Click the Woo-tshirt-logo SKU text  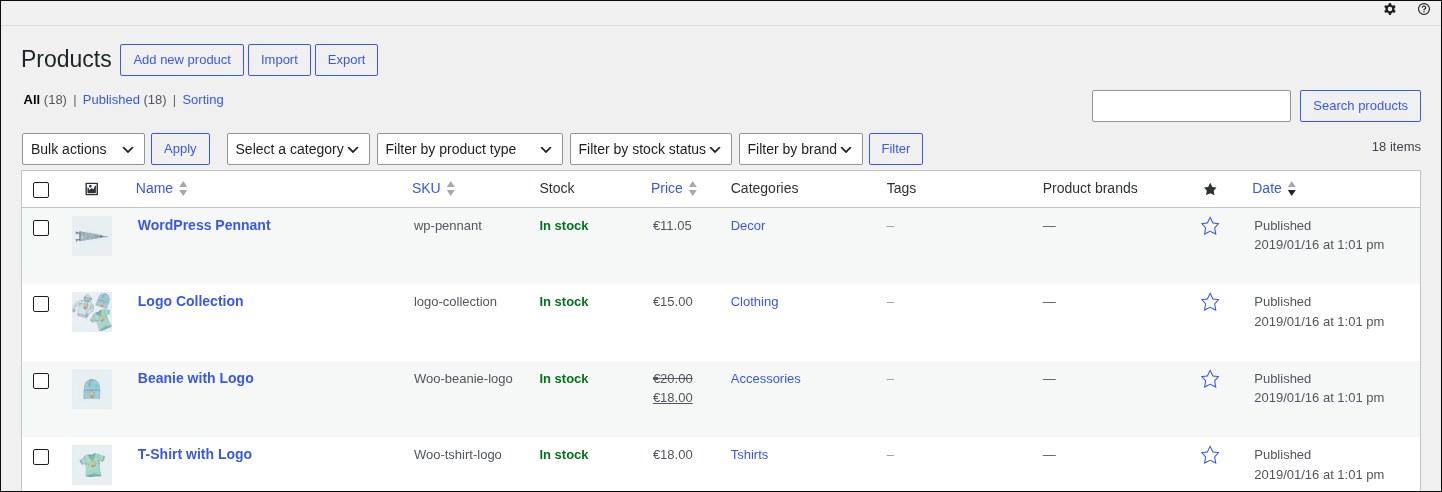458,455
